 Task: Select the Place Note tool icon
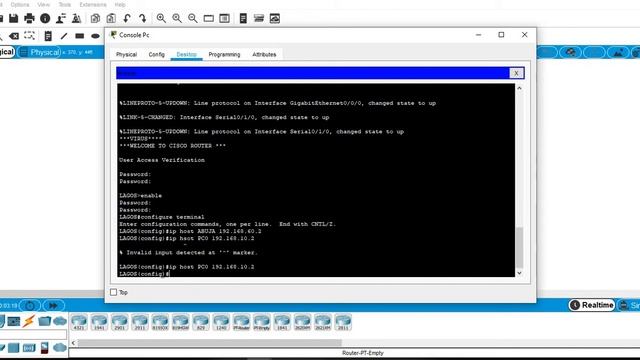tap(48, 36)
